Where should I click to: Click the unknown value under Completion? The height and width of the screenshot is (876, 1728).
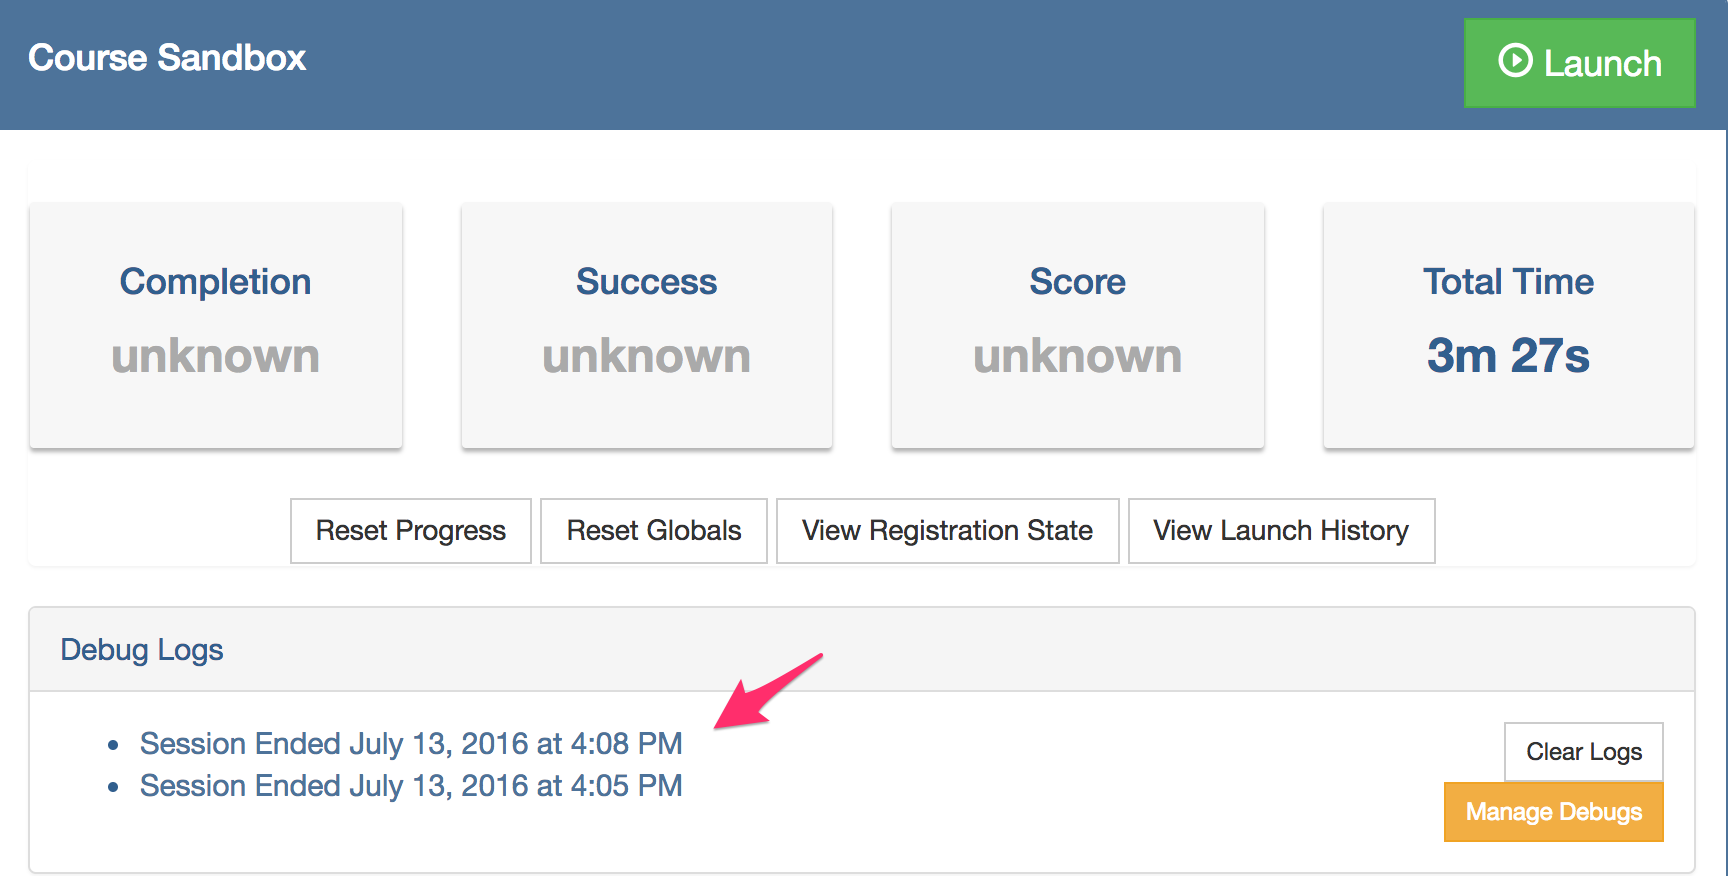pos(215,356)
